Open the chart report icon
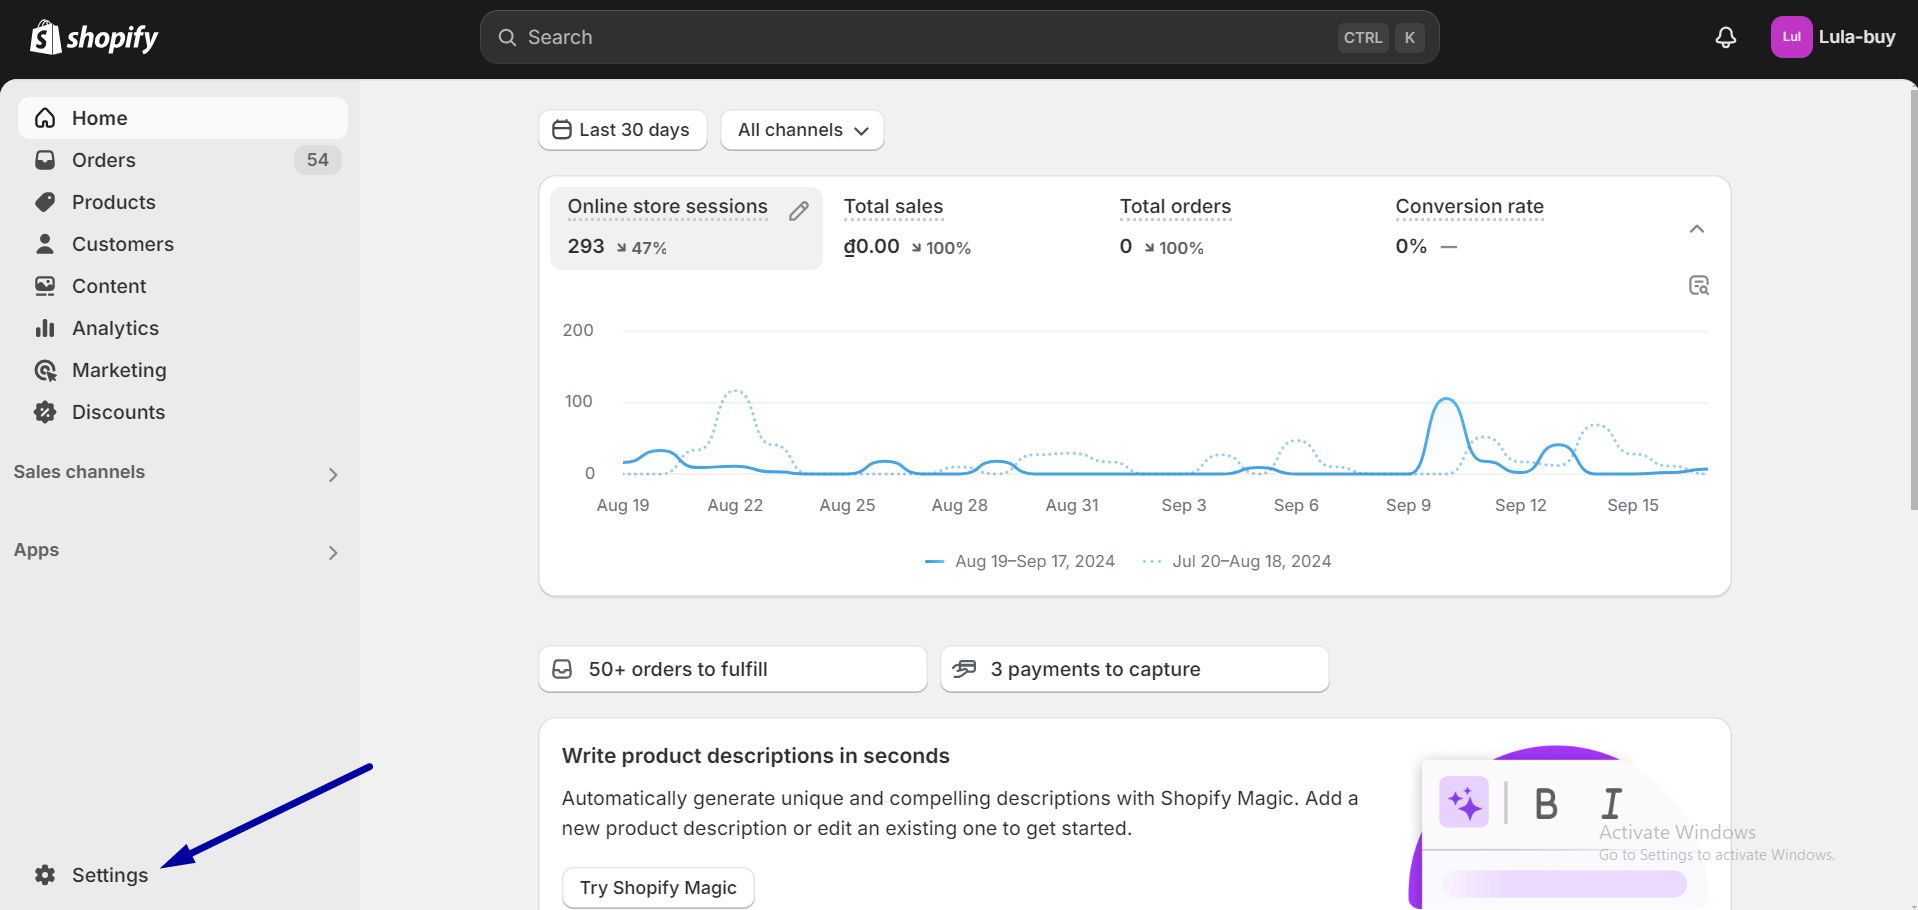Image resolution: width=1918 pixels, height=910 pixels. (1698, 286)
